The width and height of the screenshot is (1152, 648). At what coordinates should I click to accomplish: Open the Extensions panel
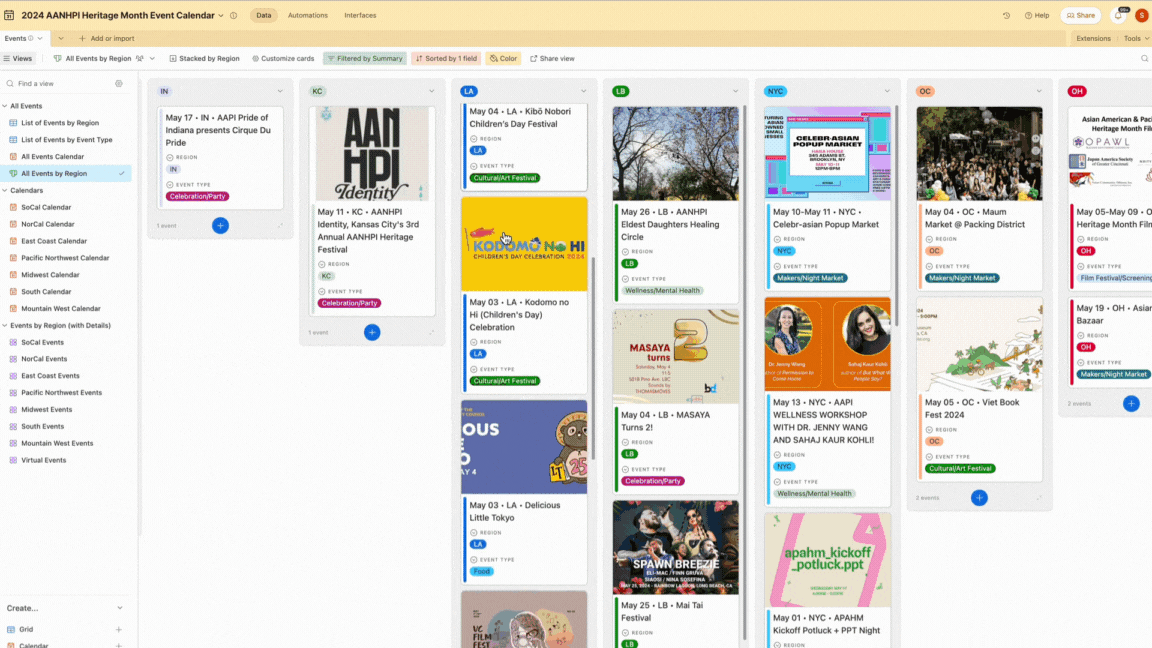click(1093, 38)
